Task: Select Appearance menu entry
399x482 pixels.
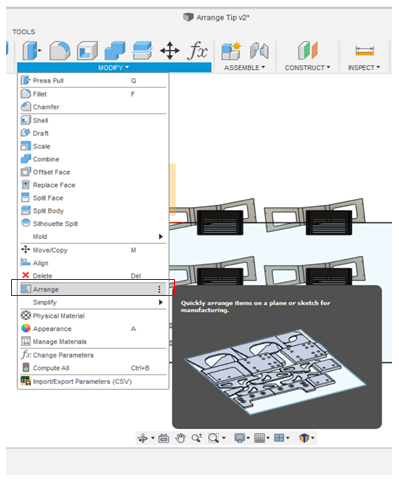Action: 93,329
